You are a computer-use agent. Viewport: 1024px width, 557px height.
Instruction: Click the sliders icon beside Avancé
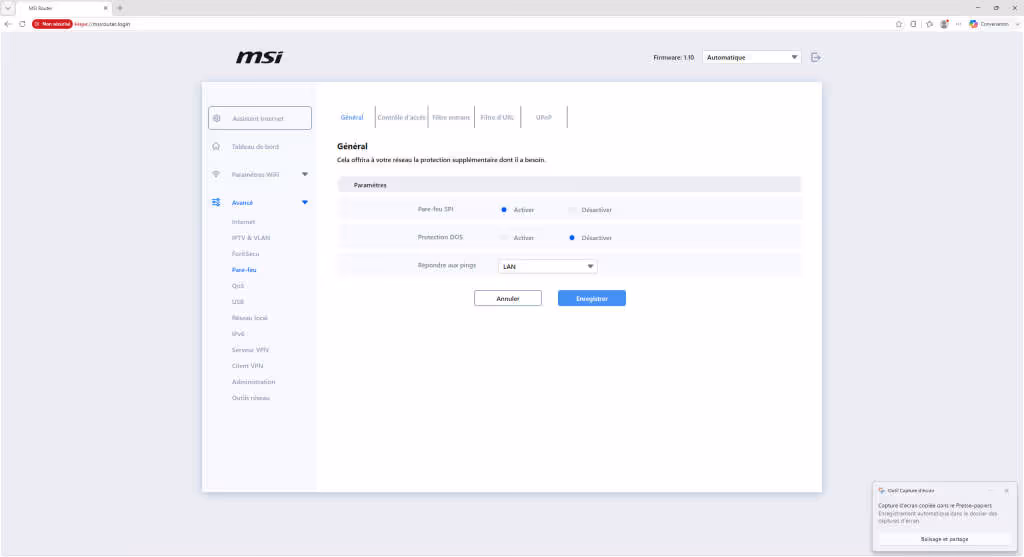(x=216, y=202)
